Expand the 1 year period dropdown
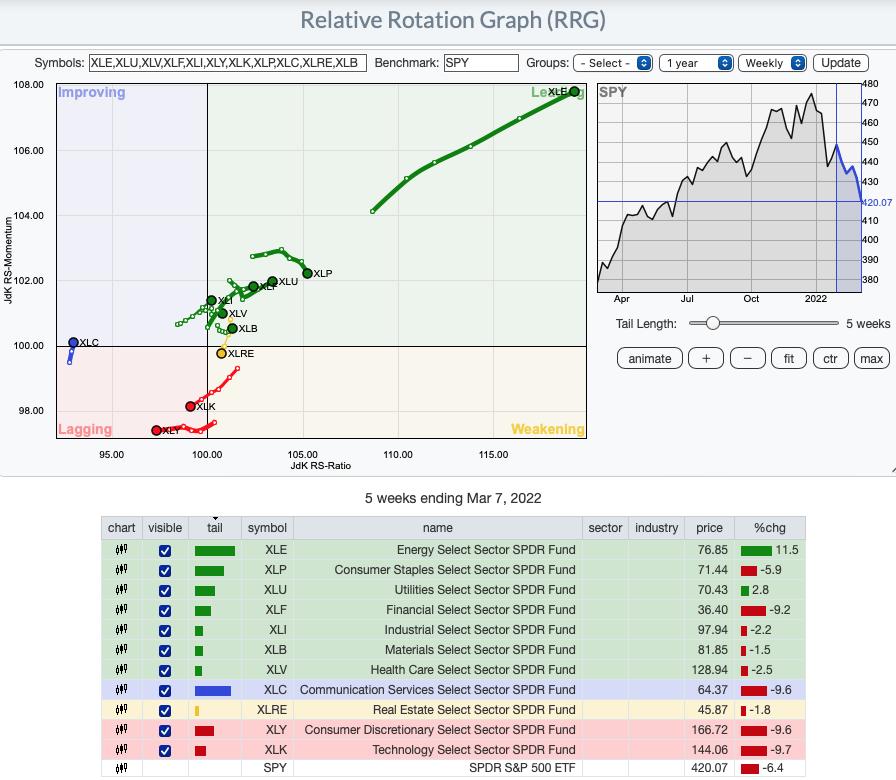This screenshot has height=780, width=896. pos(696,62)
